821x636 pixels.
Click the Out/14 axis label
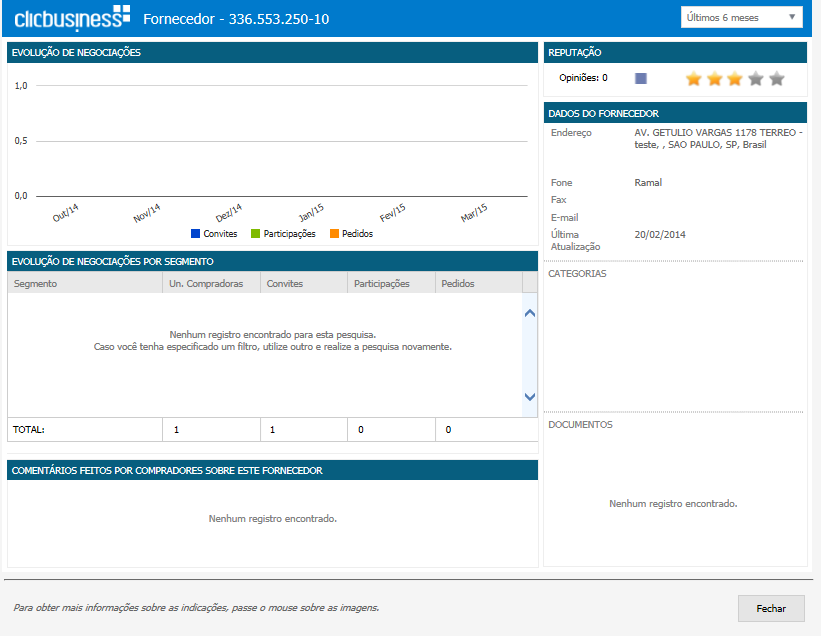click(x=65, y=213)
